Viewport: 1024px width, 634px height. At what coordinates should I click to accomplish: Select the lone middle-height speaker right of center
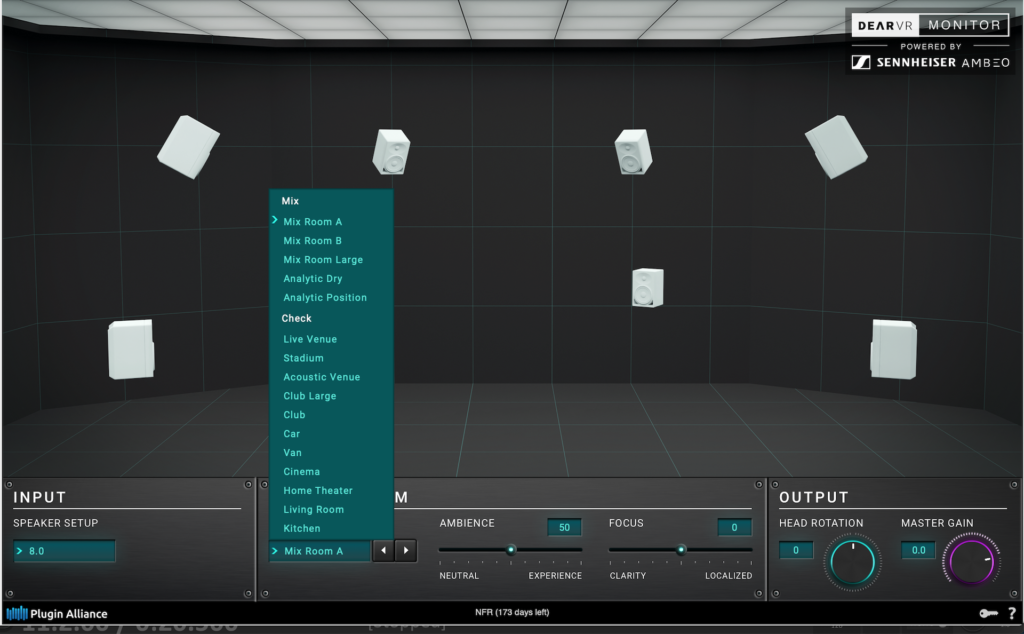click(647, 287)
